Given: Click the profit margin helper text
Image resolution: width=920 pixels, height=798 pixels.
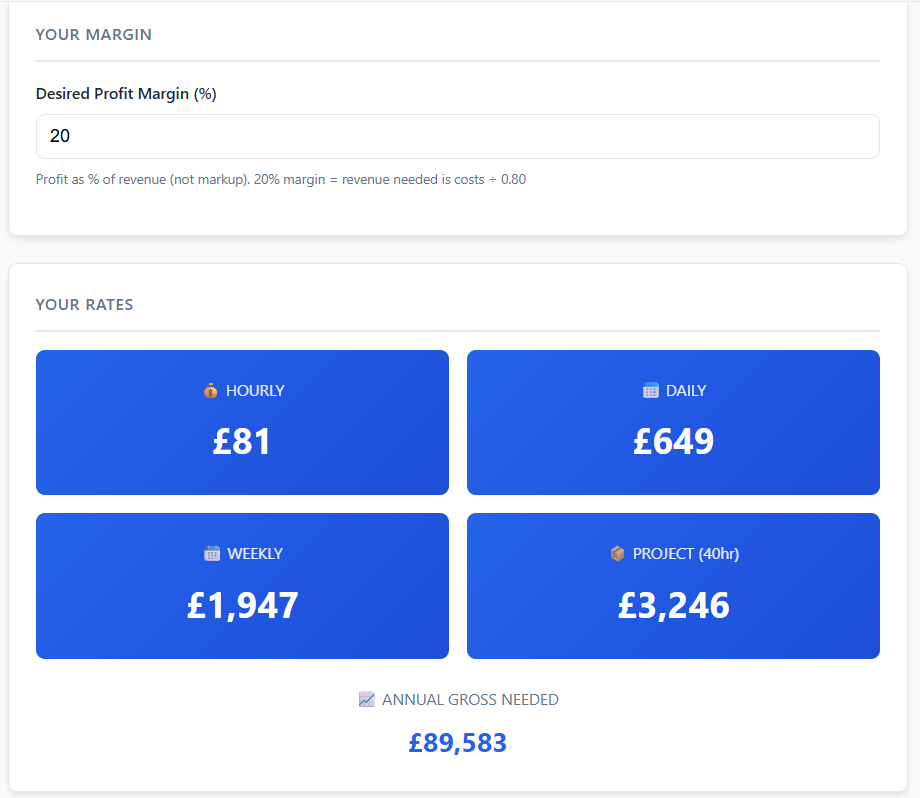Looking at the screenshot, I should coord(281,180).
